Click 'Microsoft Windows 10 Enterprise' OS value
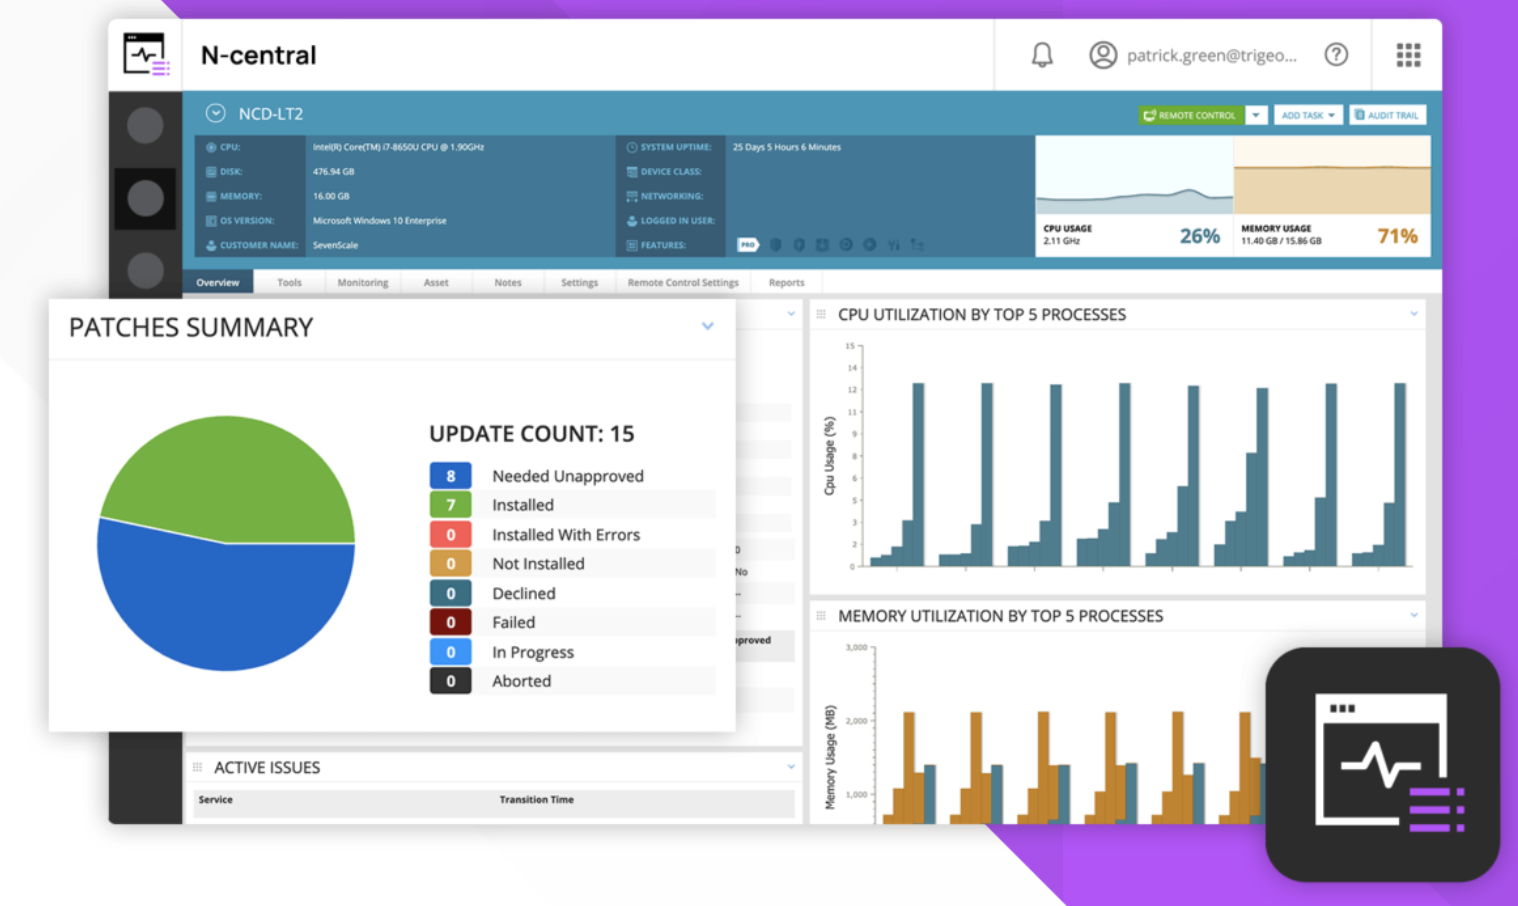1518x906 pixels. coord(380,221)
